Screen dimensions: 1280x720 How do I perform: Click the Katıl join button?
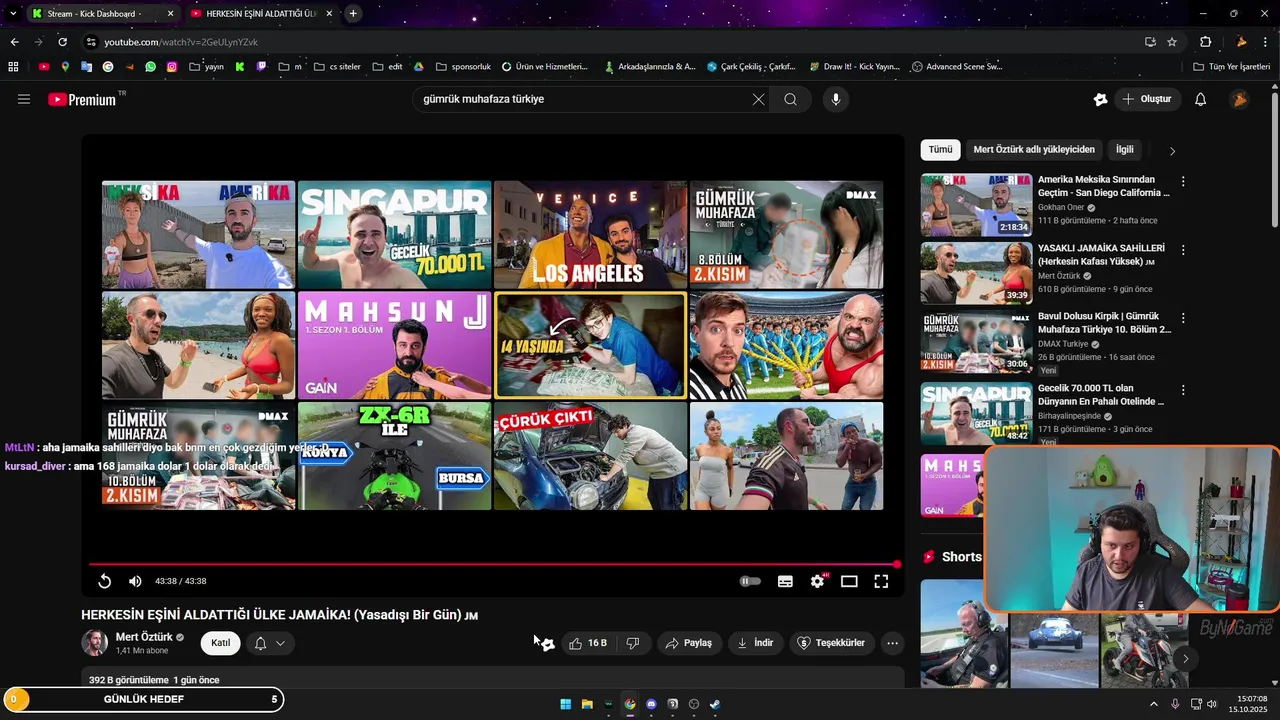tap(221, 643)
